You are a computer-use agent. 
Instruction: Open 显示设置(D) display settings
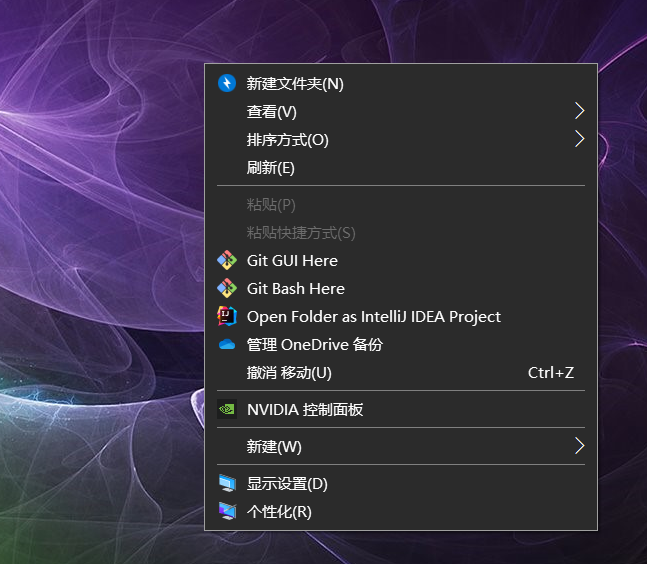[401, 483]
